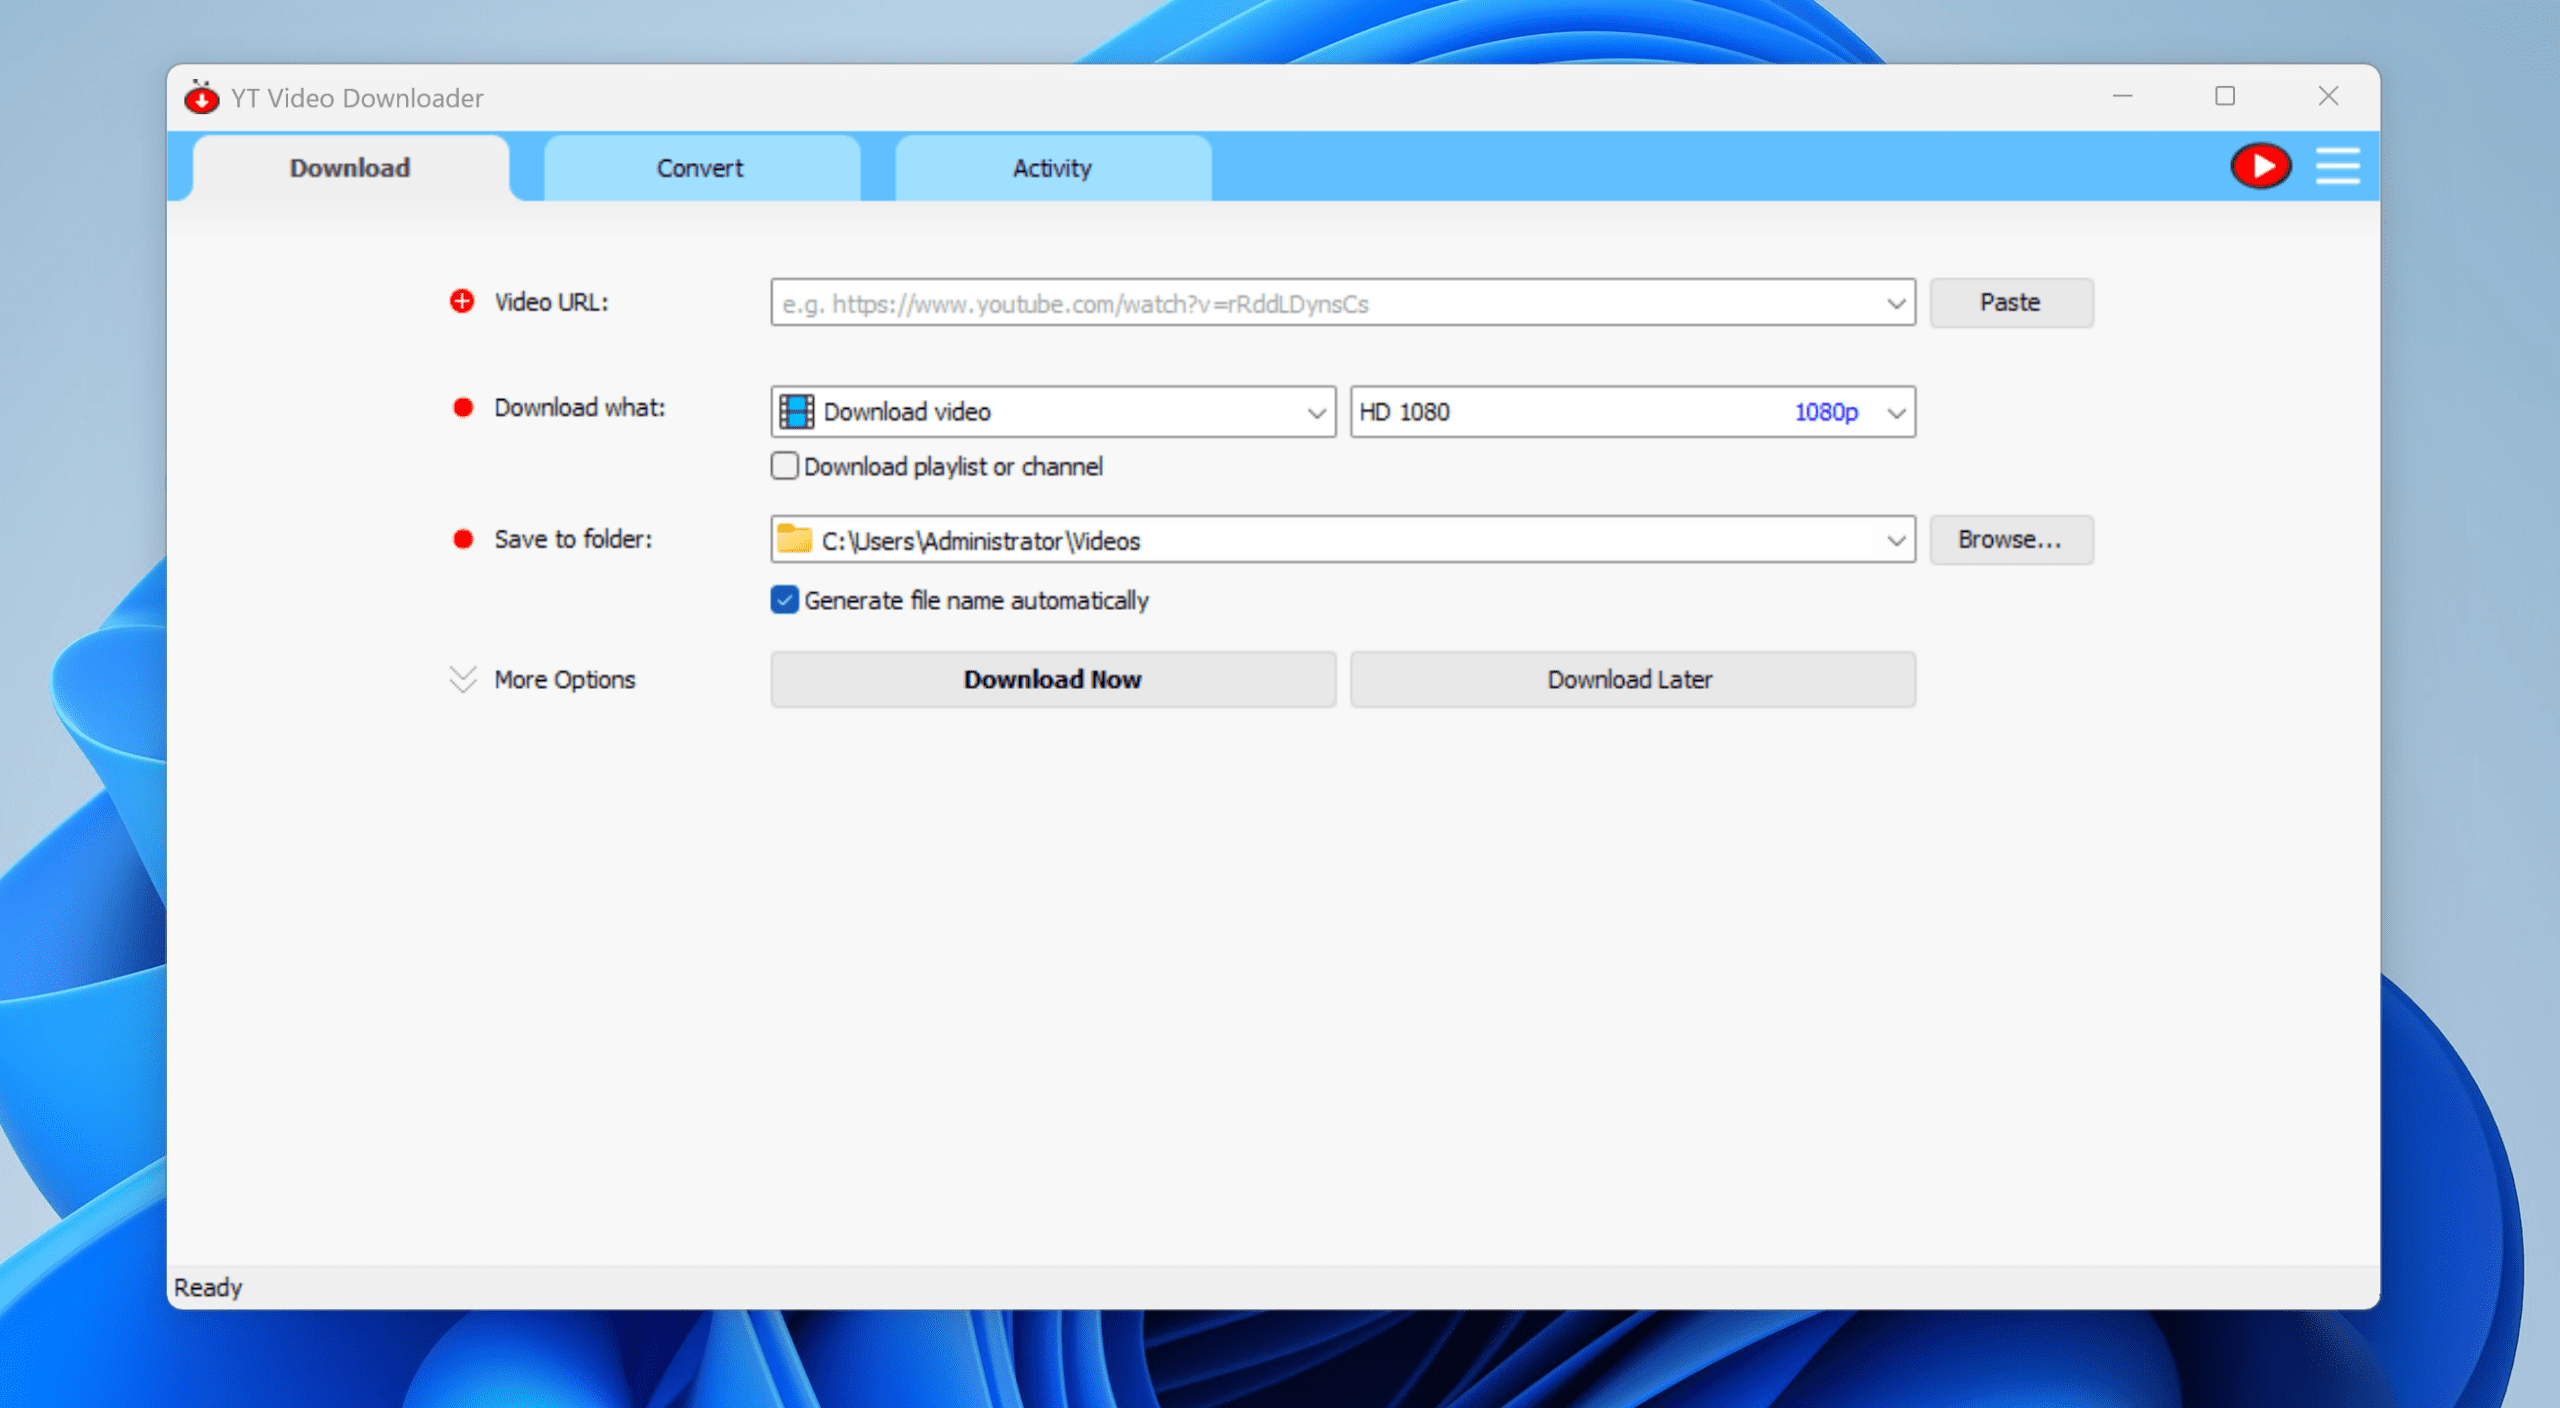This screenshot has height=1408, width=2560.
Task: Click the red plus icon beside Video URL
Action: tap(462, 301)
